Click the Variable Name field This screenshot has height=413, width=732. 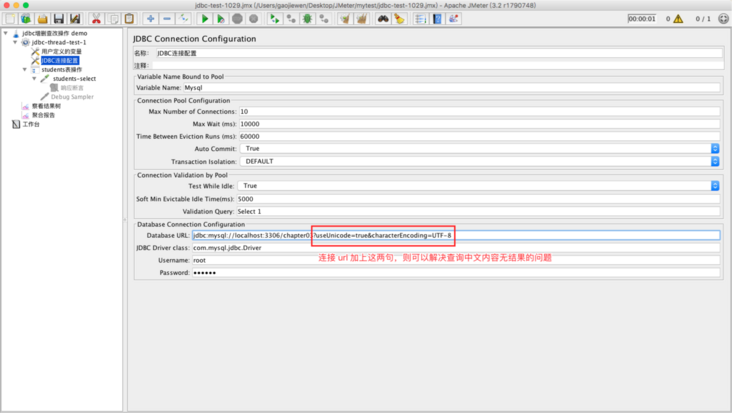coord(451,88)
